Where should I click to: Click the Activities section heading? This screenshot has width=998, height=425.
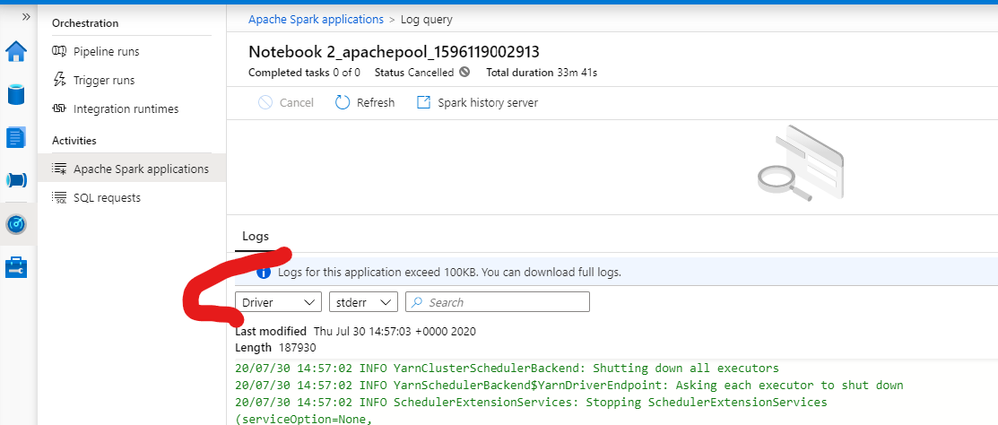point(74,140)
